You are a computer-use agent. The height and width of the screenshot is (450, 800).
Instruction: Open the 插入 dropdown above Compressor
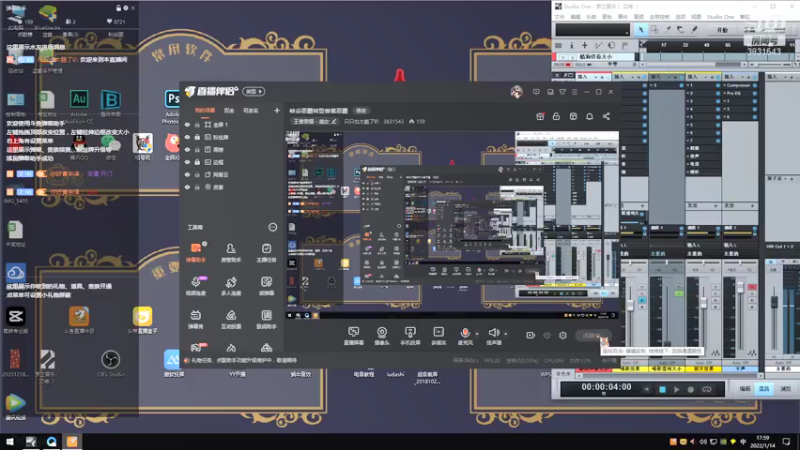coord(741,77)
